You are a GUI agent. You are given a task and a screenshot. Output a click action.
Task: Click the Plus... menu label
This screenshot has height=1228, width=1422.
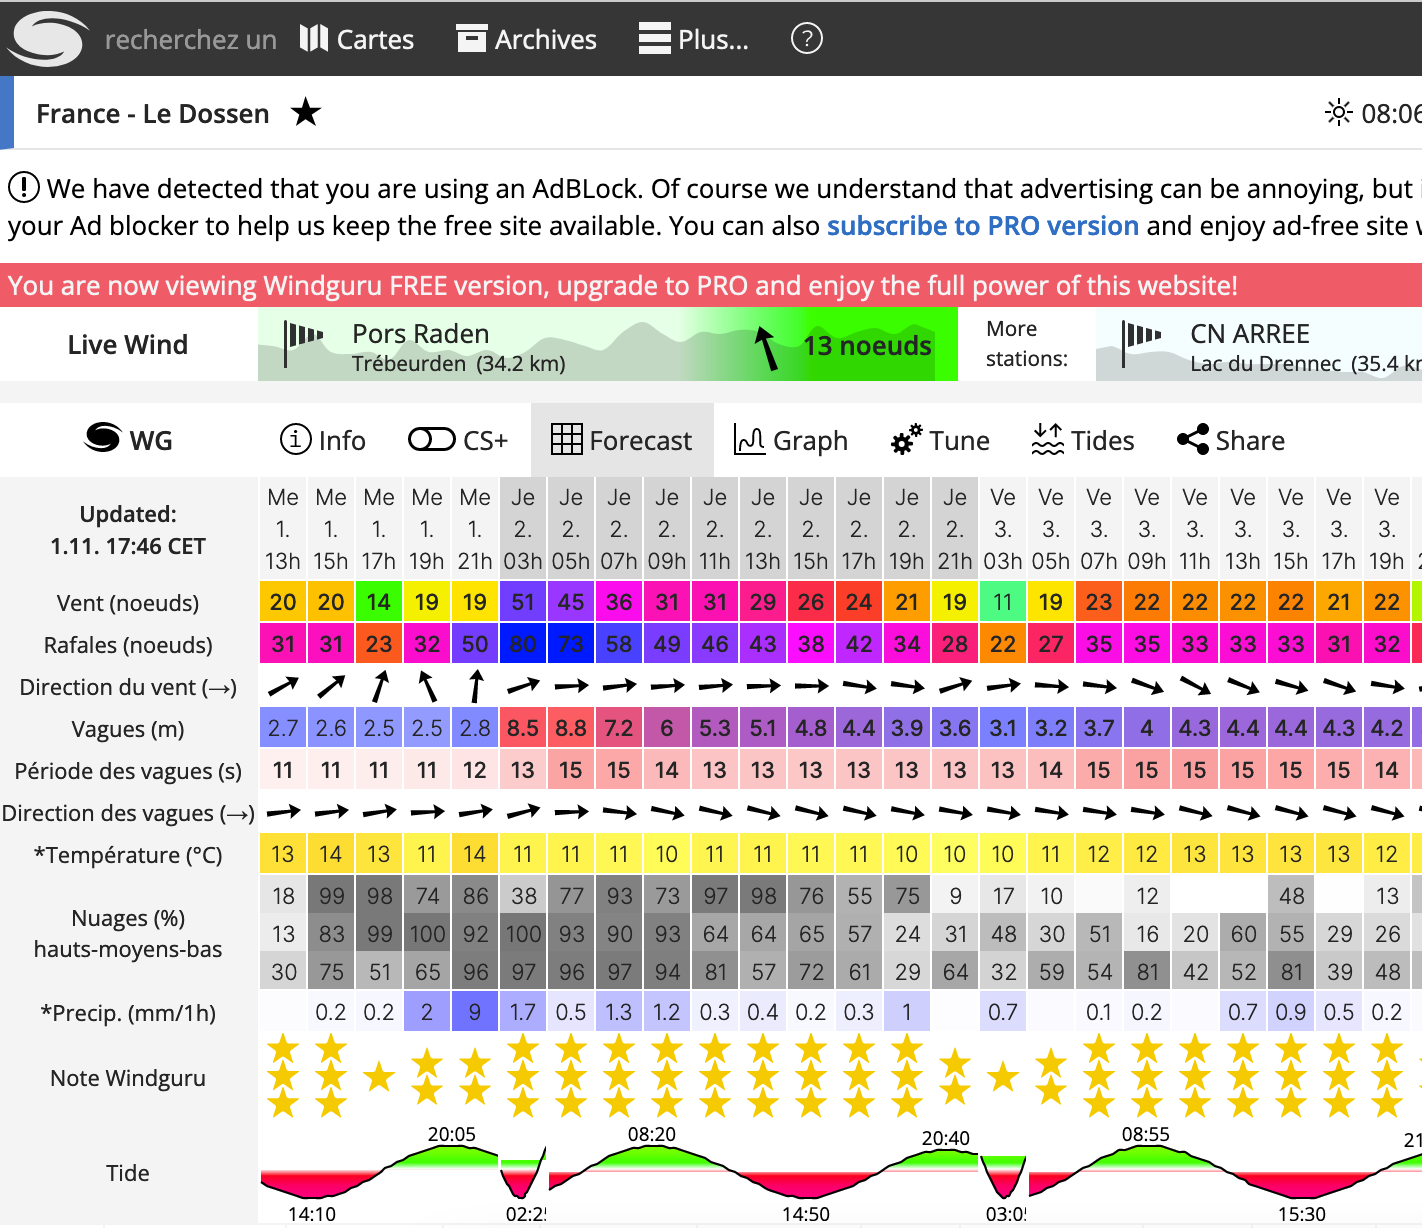(713, 40)
